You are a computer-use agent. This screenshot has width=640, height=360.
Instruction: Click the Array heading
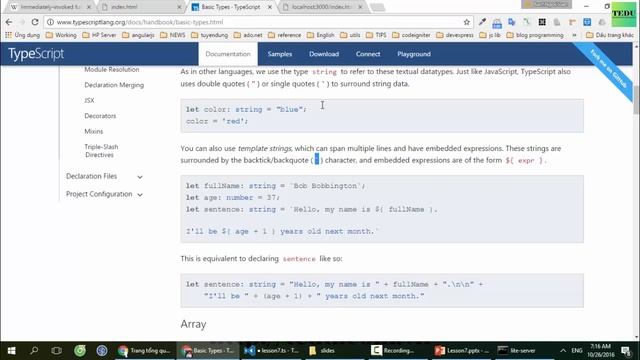(x=193, y=324)
